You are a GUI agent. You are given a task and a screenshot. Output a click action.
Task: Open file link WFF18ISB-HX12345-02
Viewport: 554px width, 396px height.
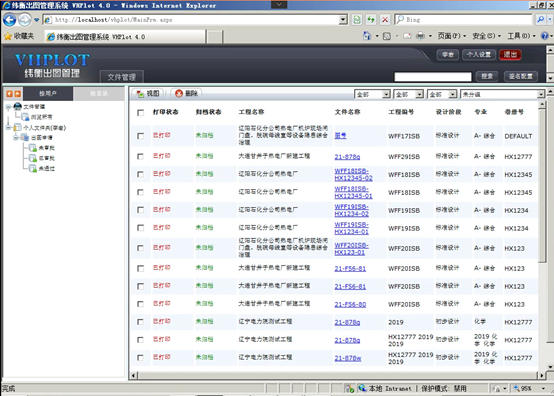tap(353, 174)
